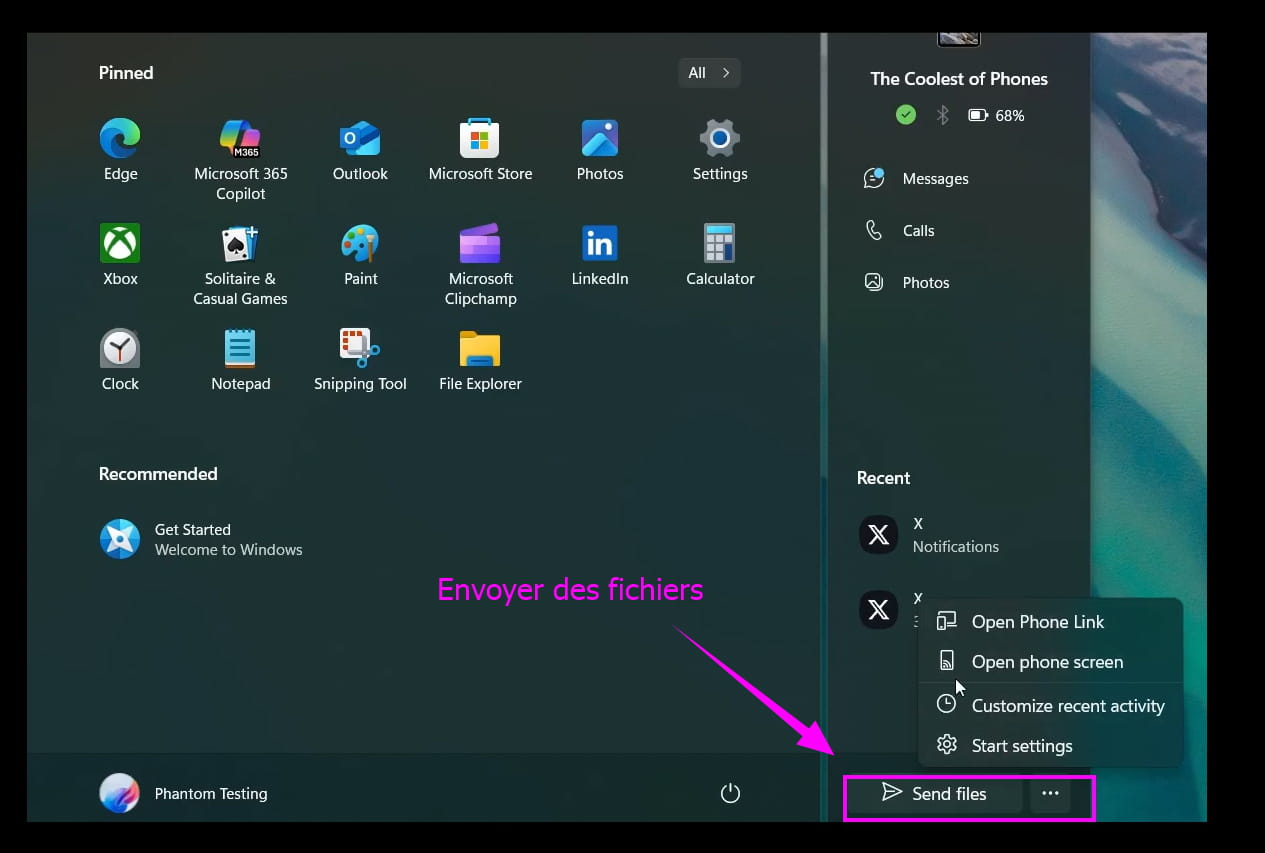Screen dimensions: 1265x853
Task: Click the Recommended section heading
Action: (158, 474)
